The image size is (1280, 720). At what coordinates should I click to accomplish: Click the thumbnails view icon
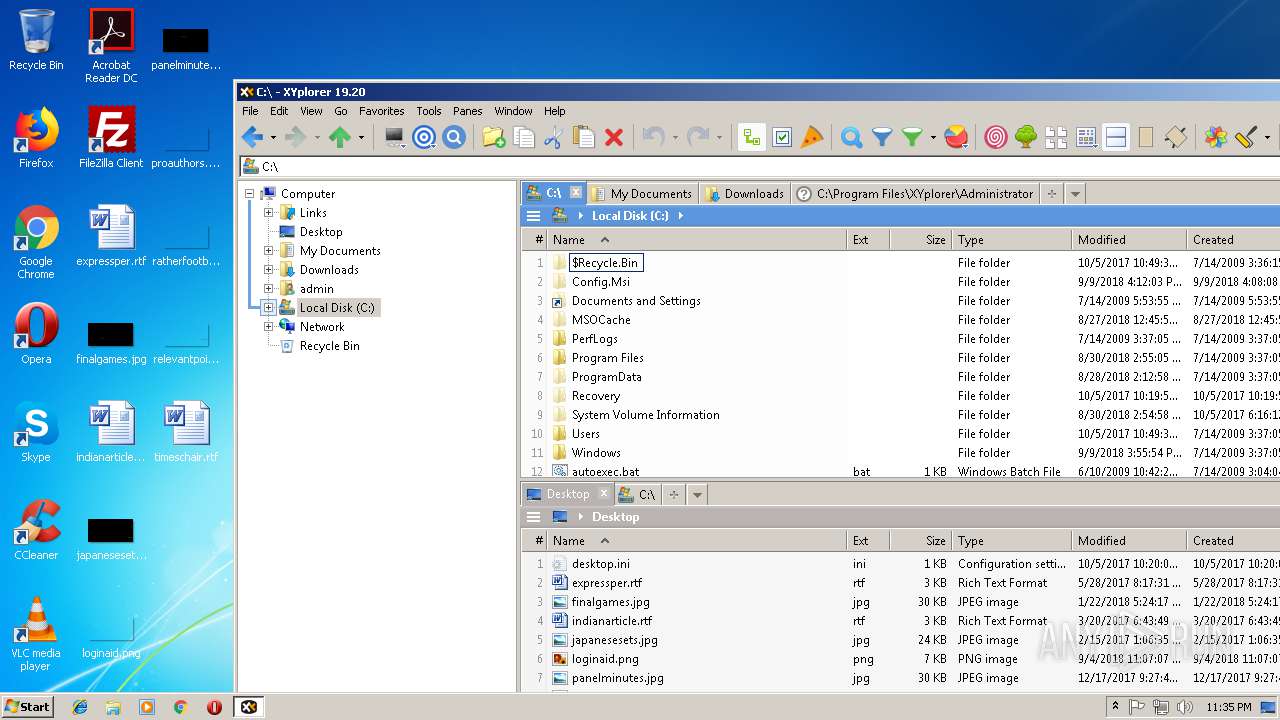(1056, 138)
